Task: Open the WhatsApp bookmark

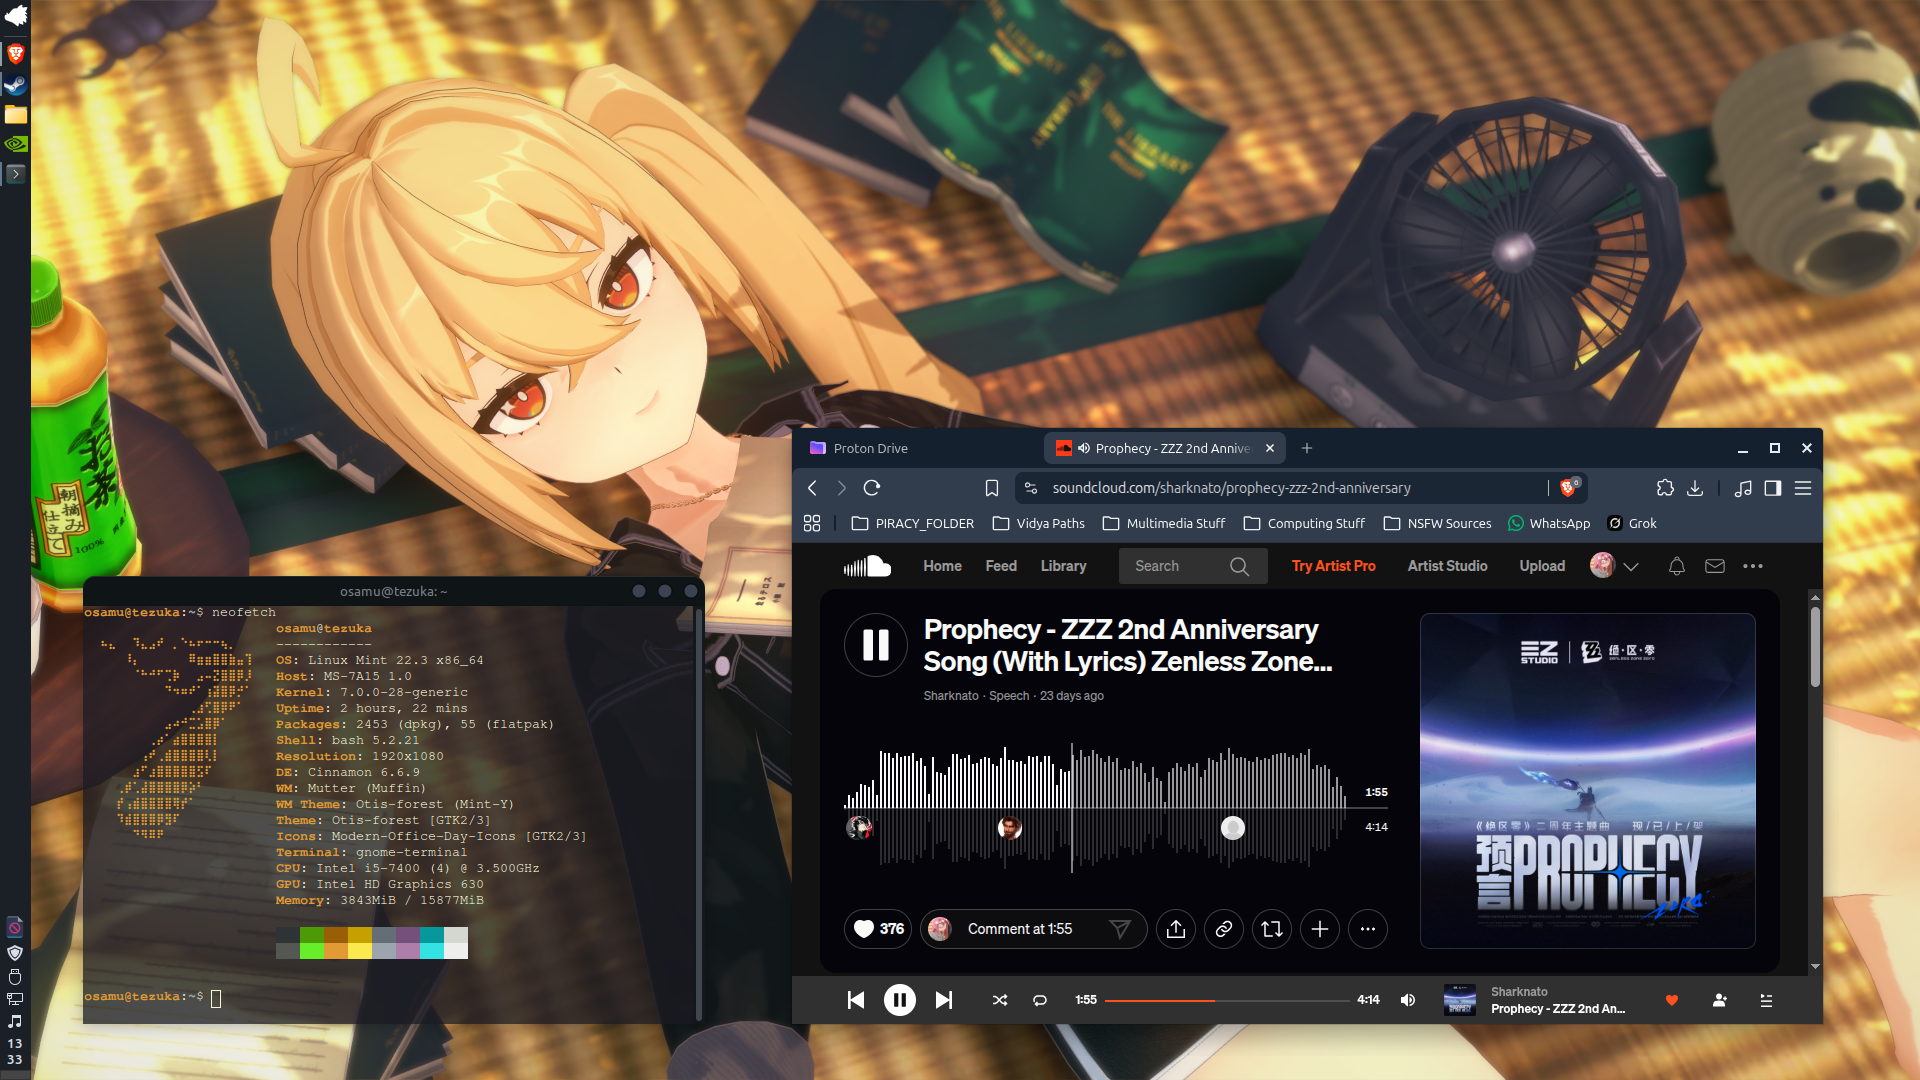Action: pos(1549,523)
